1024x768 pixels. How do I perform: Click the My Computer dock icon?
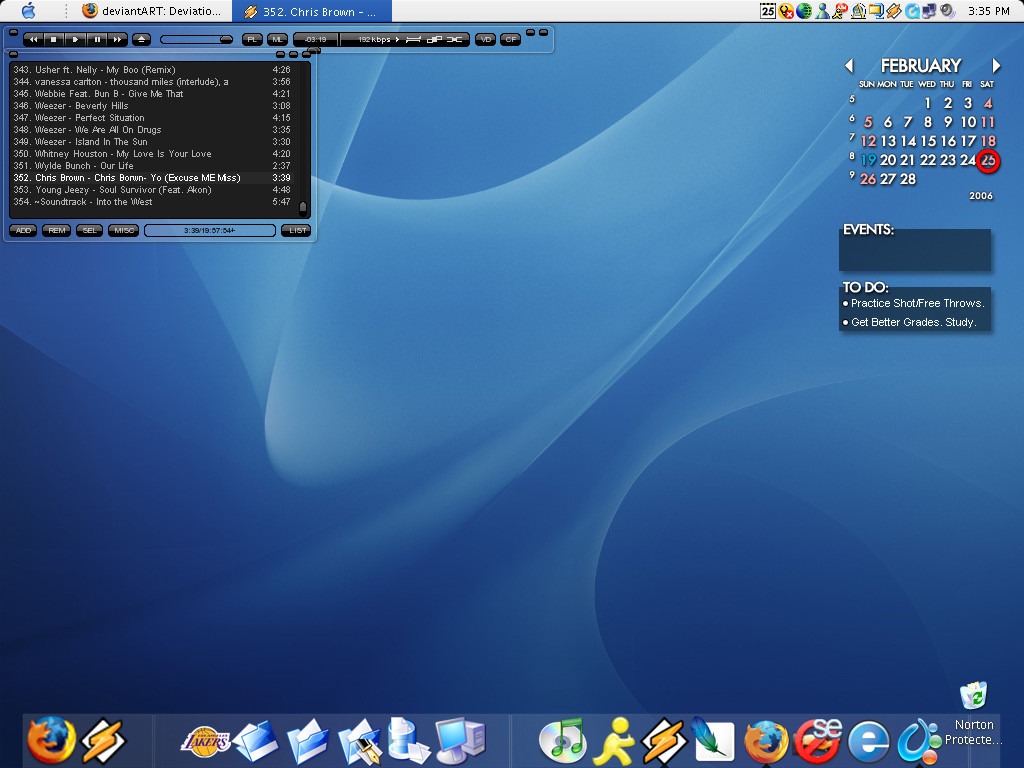tap(460, 741)
